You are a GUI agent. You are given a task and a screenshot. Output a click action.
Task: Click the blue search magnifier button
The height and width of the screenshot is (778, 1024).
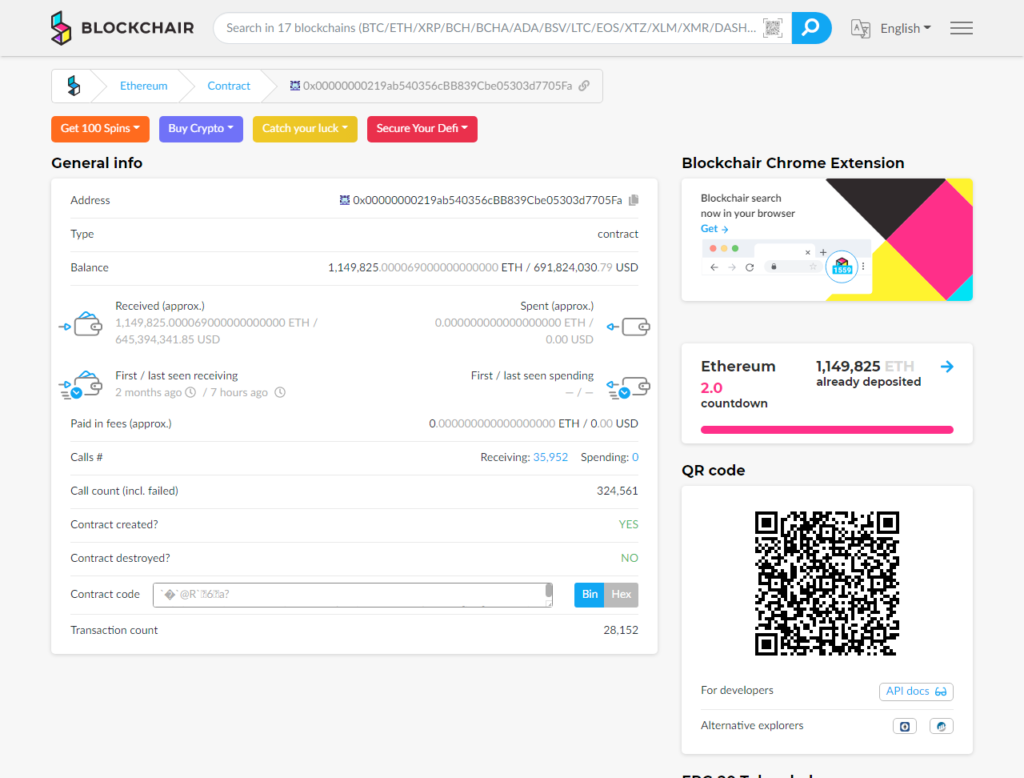click(x=811, y=28)
